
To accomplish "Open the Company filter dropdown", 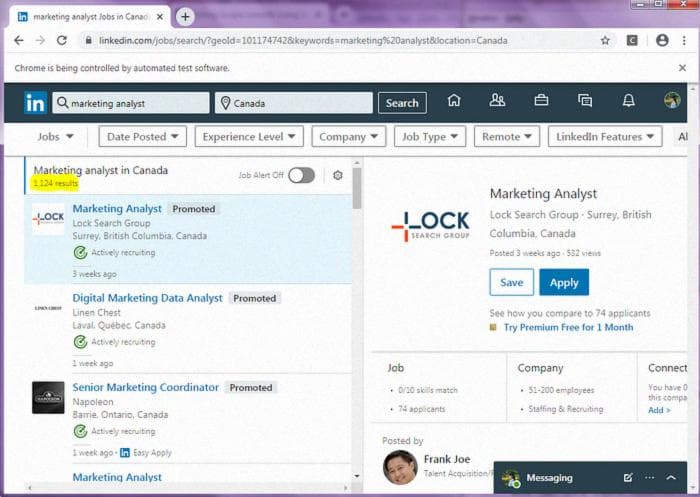I will (x=349, y=137).
